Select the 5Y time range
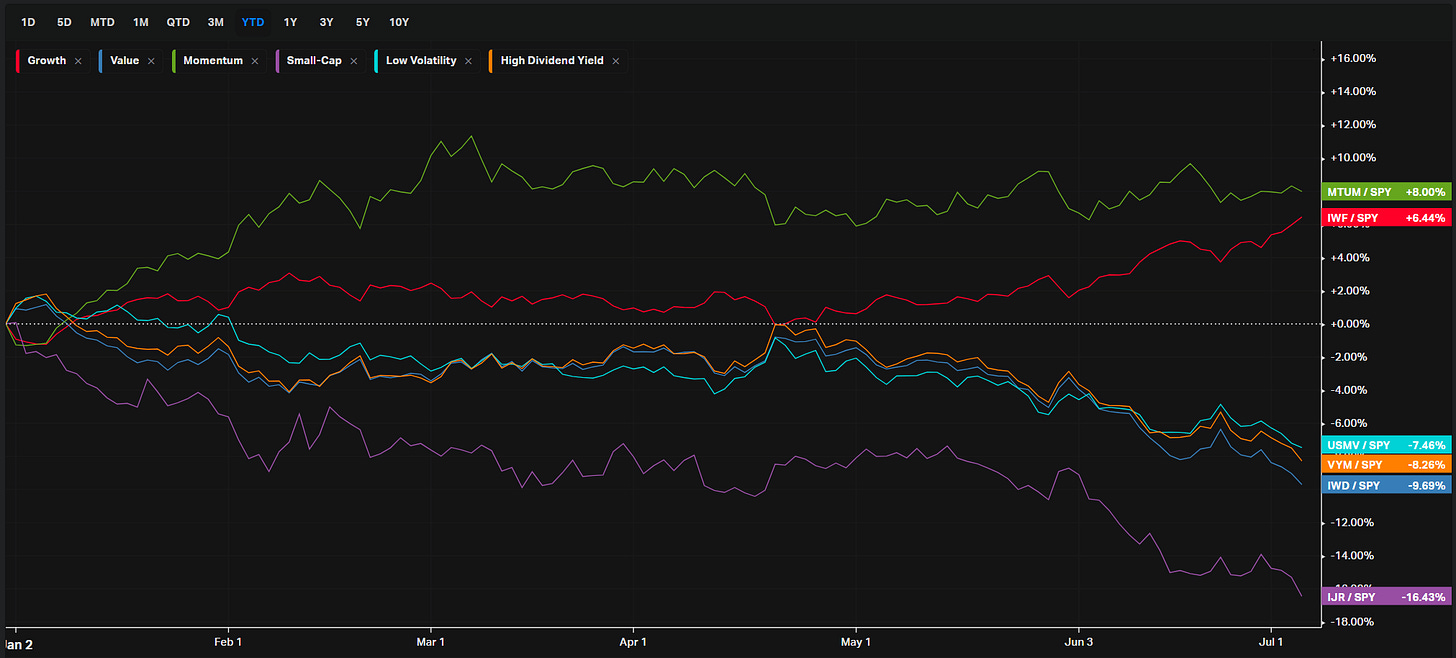Viewport: 1456px width, 658px height. [x=361, y=22]
